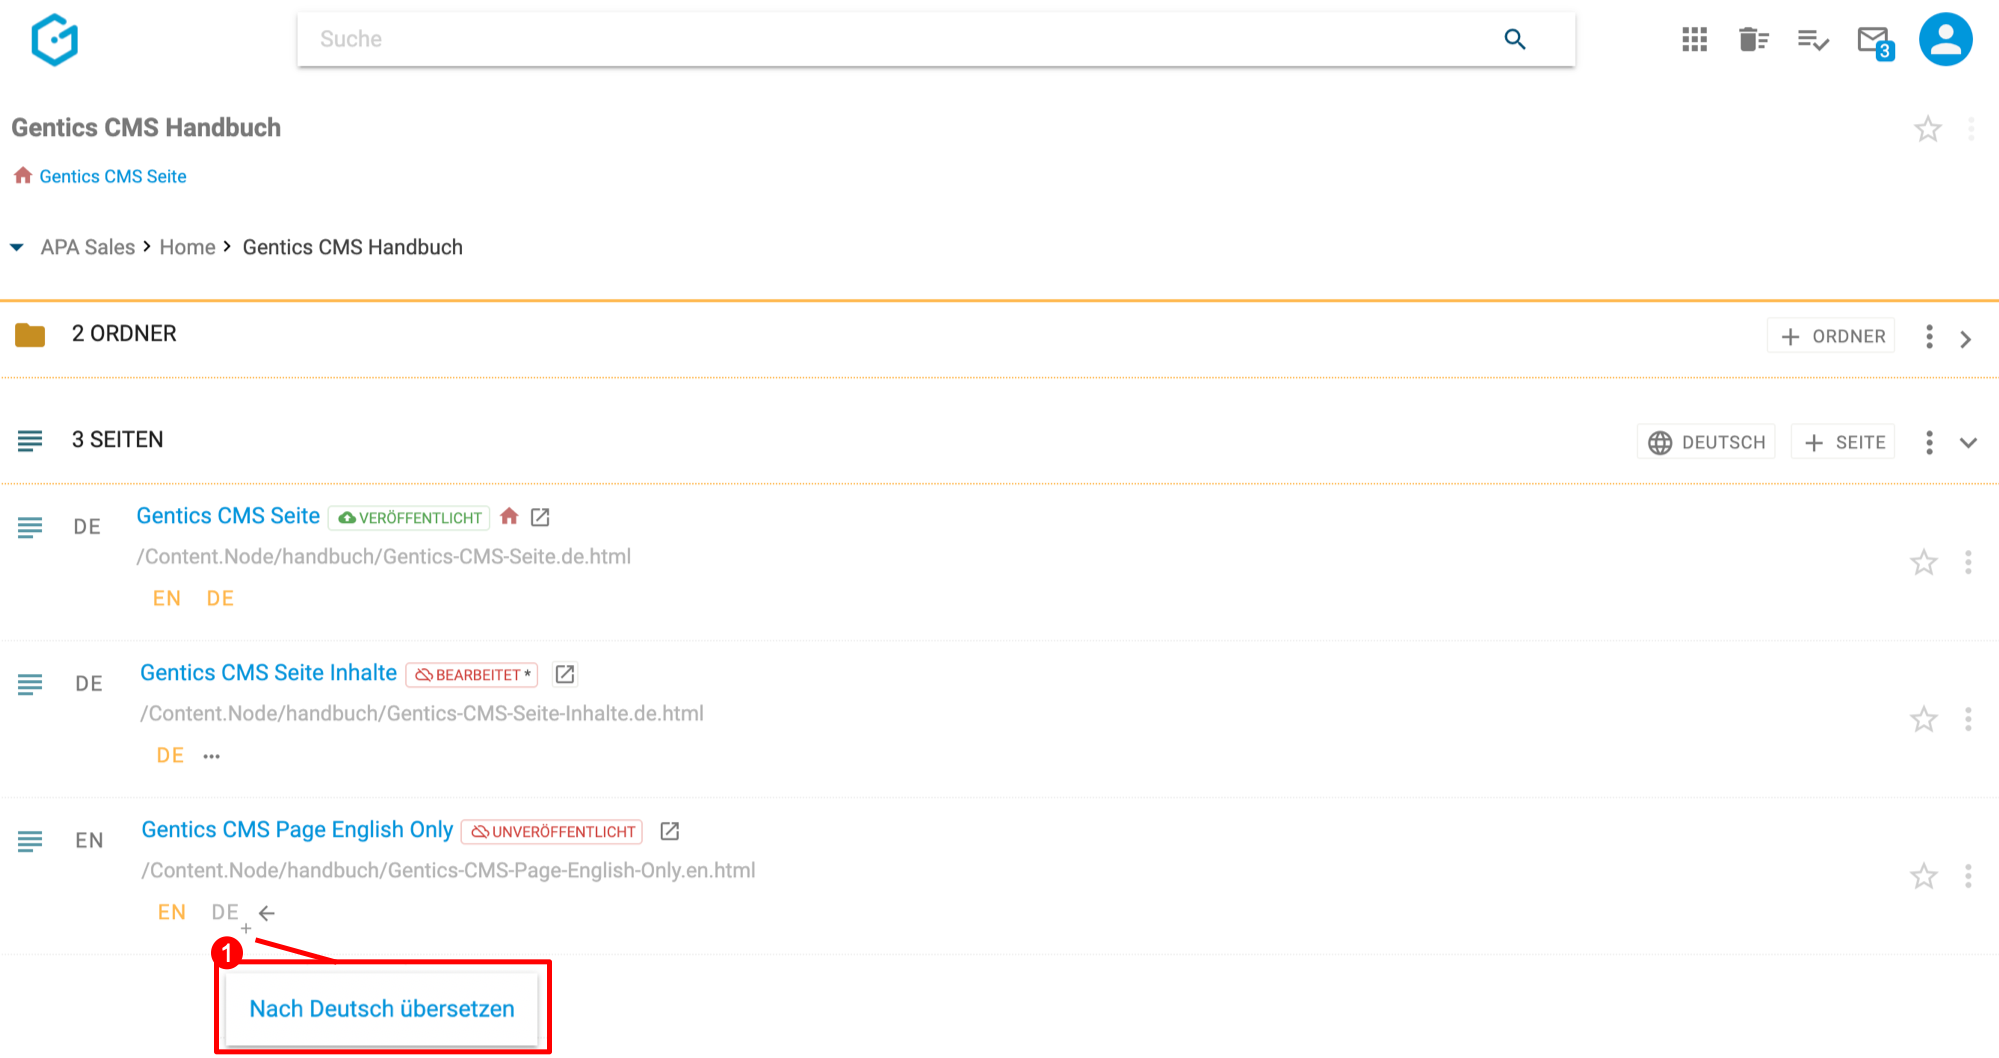This screenshot has width=1999, height=1058.
Task: Open the Seiten list options menu
Action: (x=1929, y=442)
